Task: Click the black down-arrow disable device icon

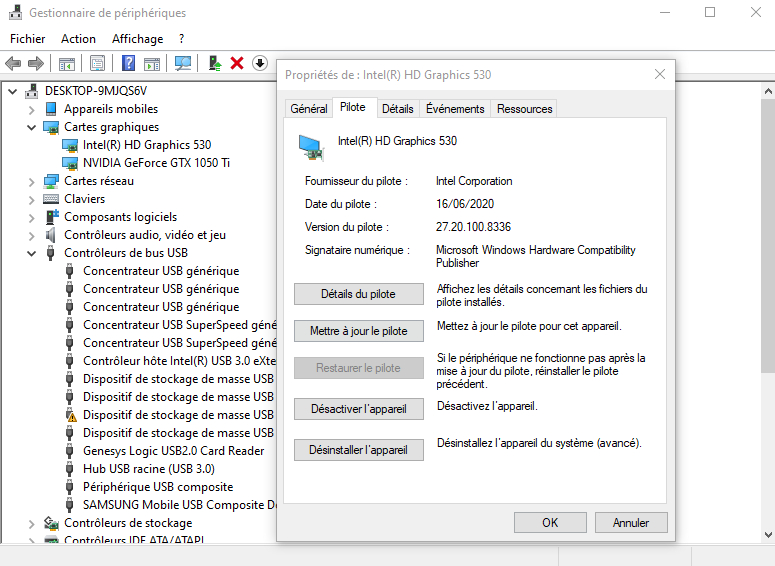Action: (260, 63)
